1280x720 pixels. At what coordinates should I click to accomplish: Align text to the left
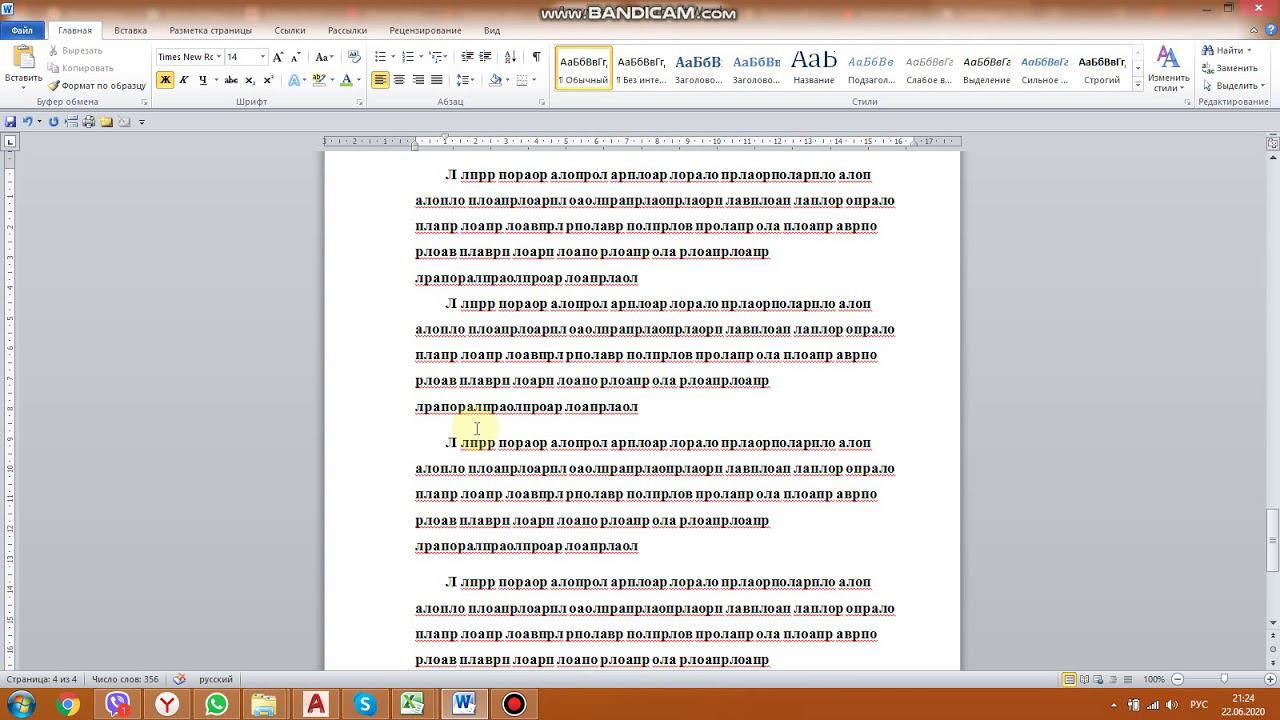380,80
